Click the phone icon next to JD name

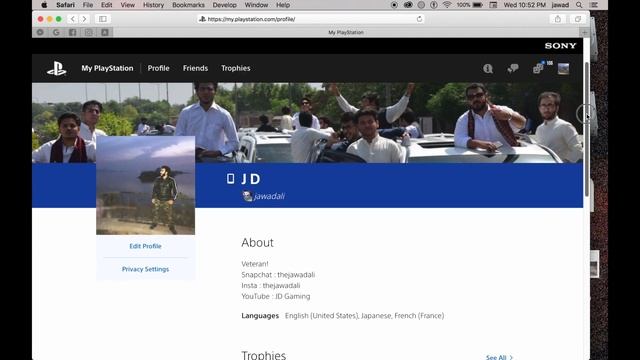coord(231,178)
